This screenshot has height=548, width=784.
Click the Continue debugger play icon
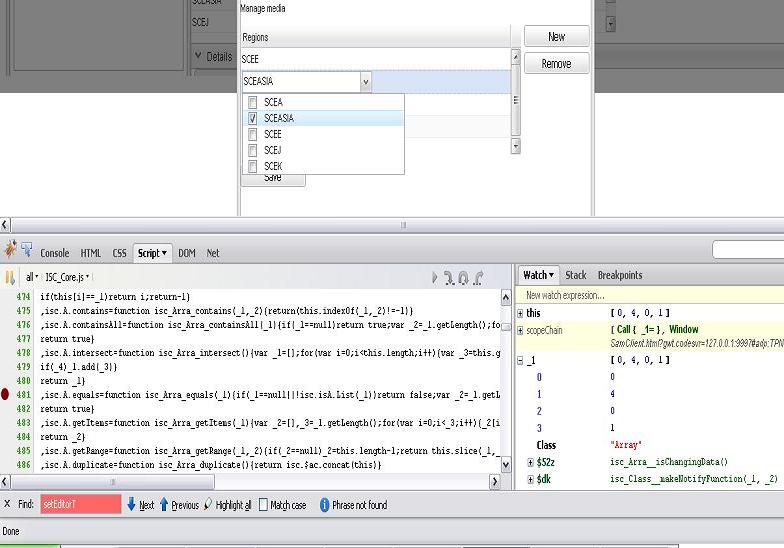[x=435, y=277]
